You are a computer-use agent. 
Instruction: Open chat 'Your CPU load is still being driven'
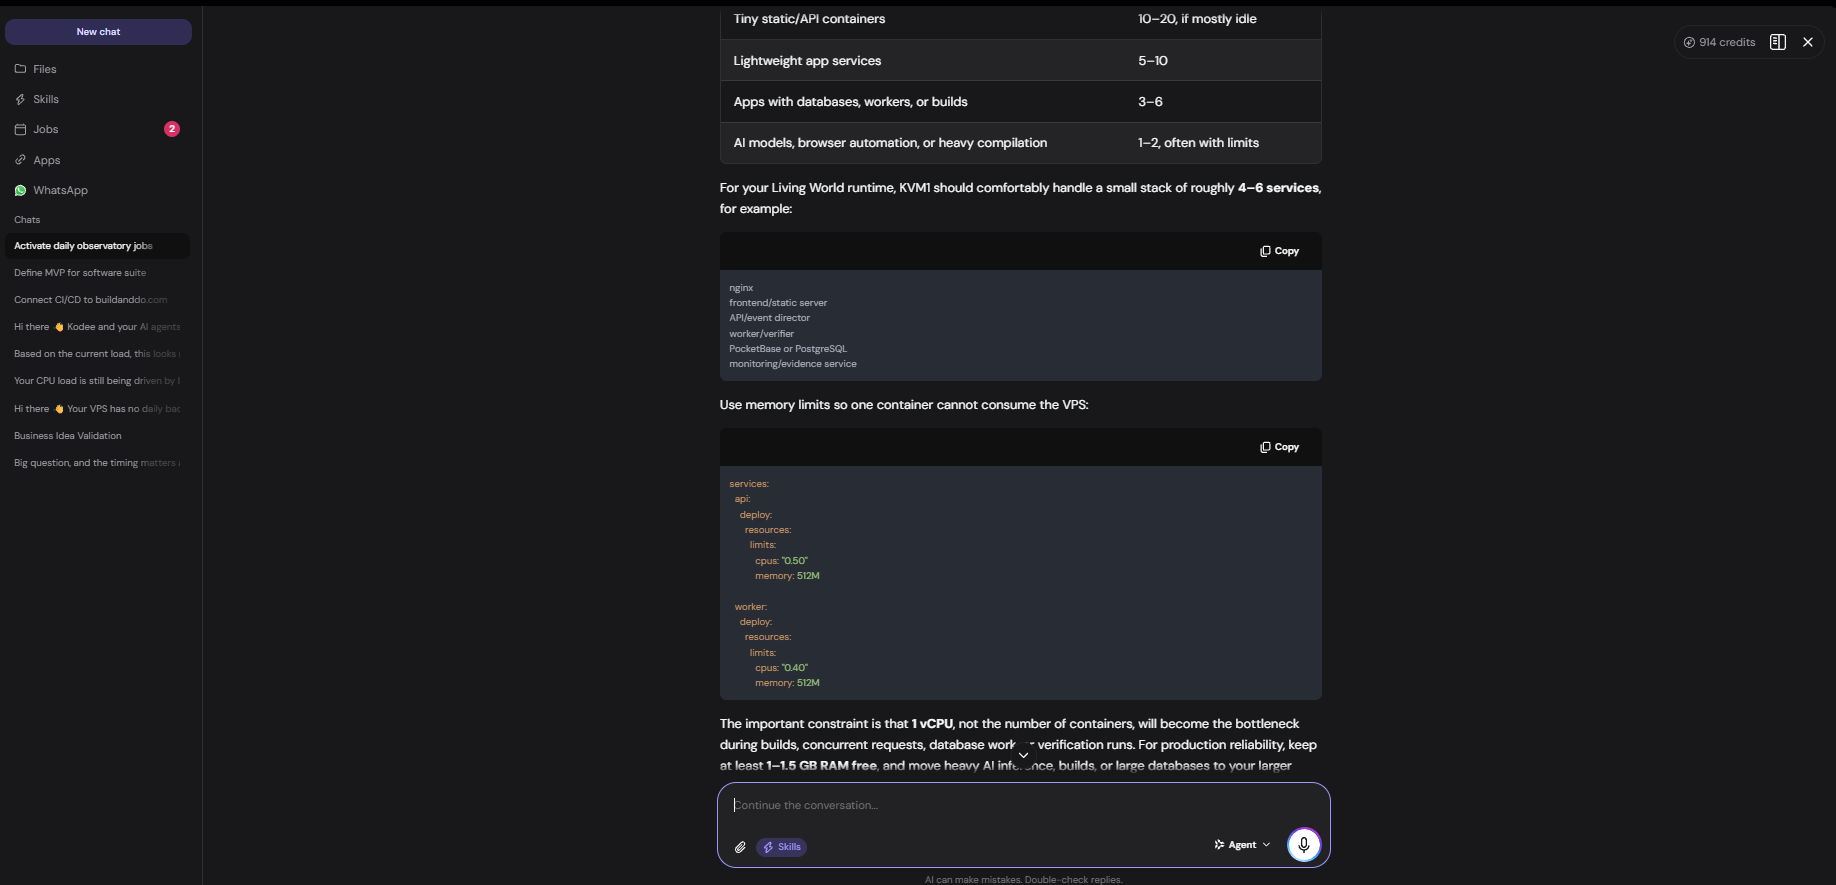97,381
